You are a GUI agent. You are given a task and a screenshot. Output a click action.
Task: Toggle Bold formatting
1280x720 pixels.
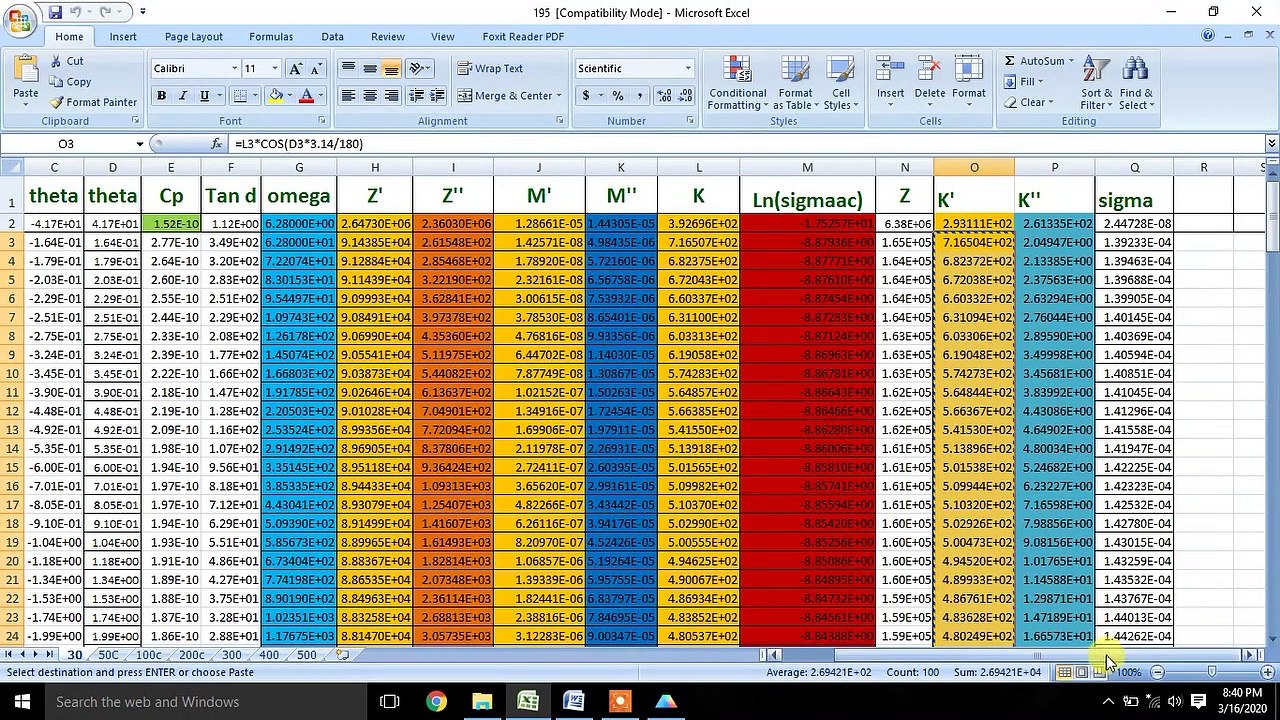pyautogui.click(x=161, y=96)
